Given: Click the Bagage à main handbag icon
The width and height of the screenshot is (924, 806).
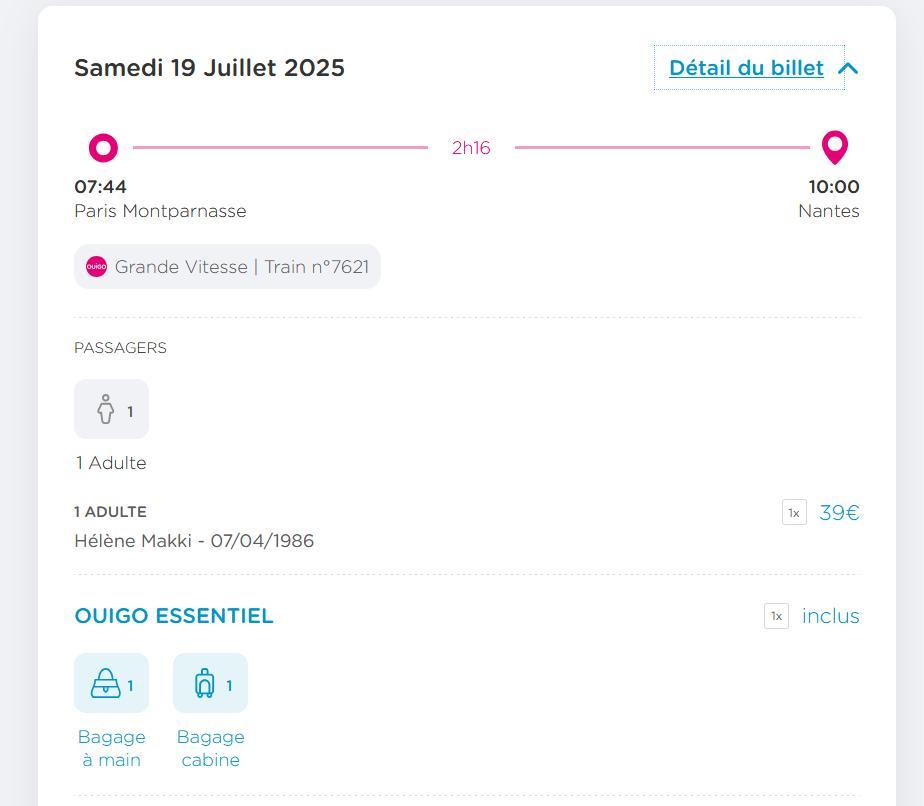Looking at the screenshot, I should coord(105,683).
